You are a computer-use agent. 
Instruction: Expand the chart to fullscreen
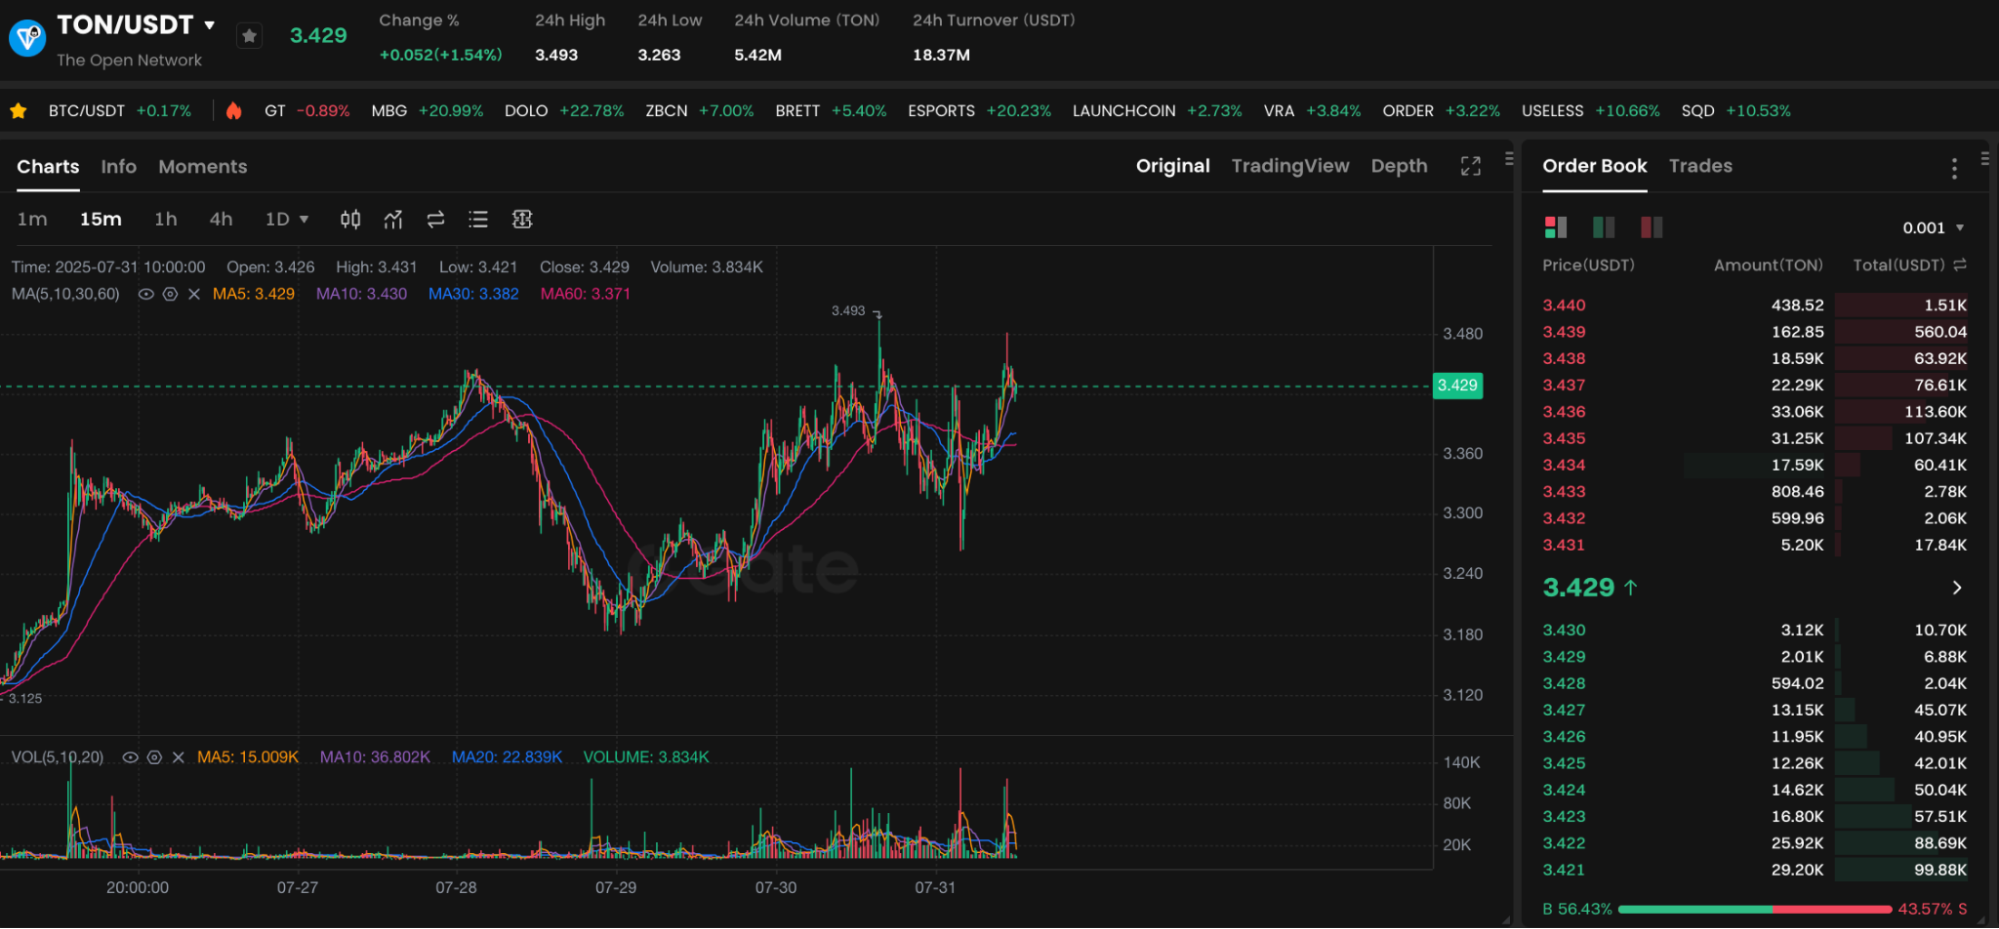coord(1470,166)
